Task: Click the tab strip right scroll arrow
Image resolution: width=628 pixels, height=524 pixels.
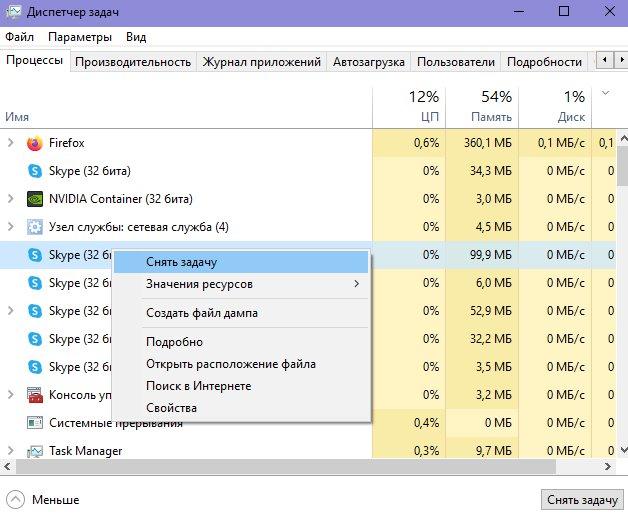Action: click(621, 60)
